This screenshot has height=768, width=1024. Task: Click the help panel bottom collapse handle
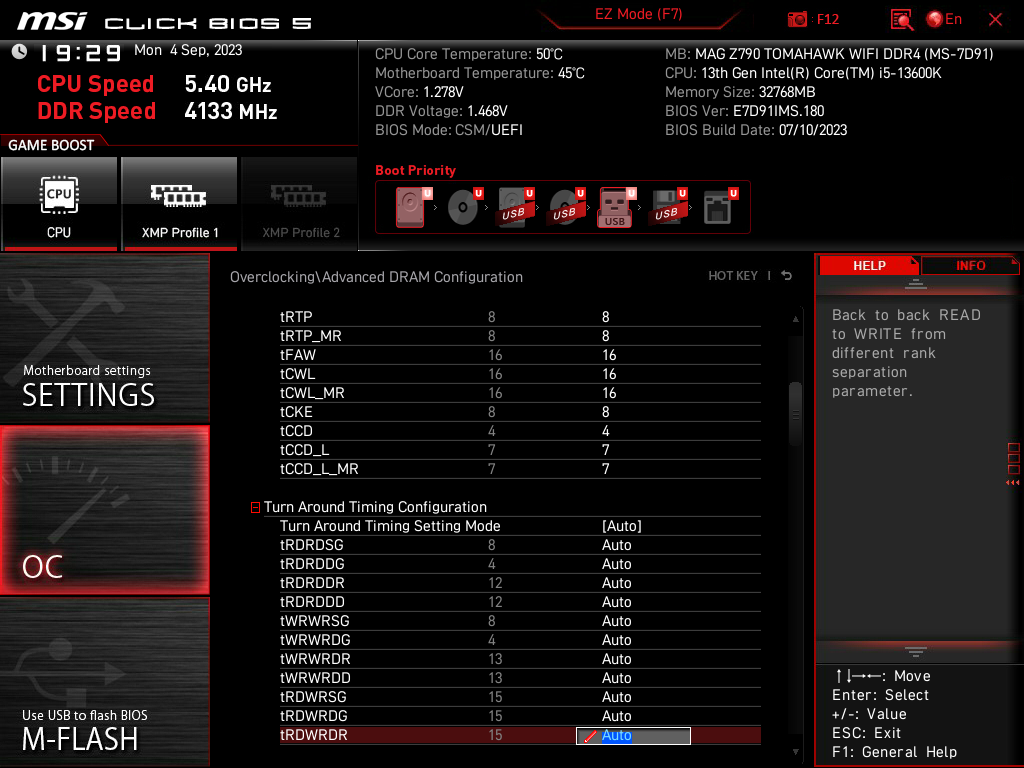point(916,652)
